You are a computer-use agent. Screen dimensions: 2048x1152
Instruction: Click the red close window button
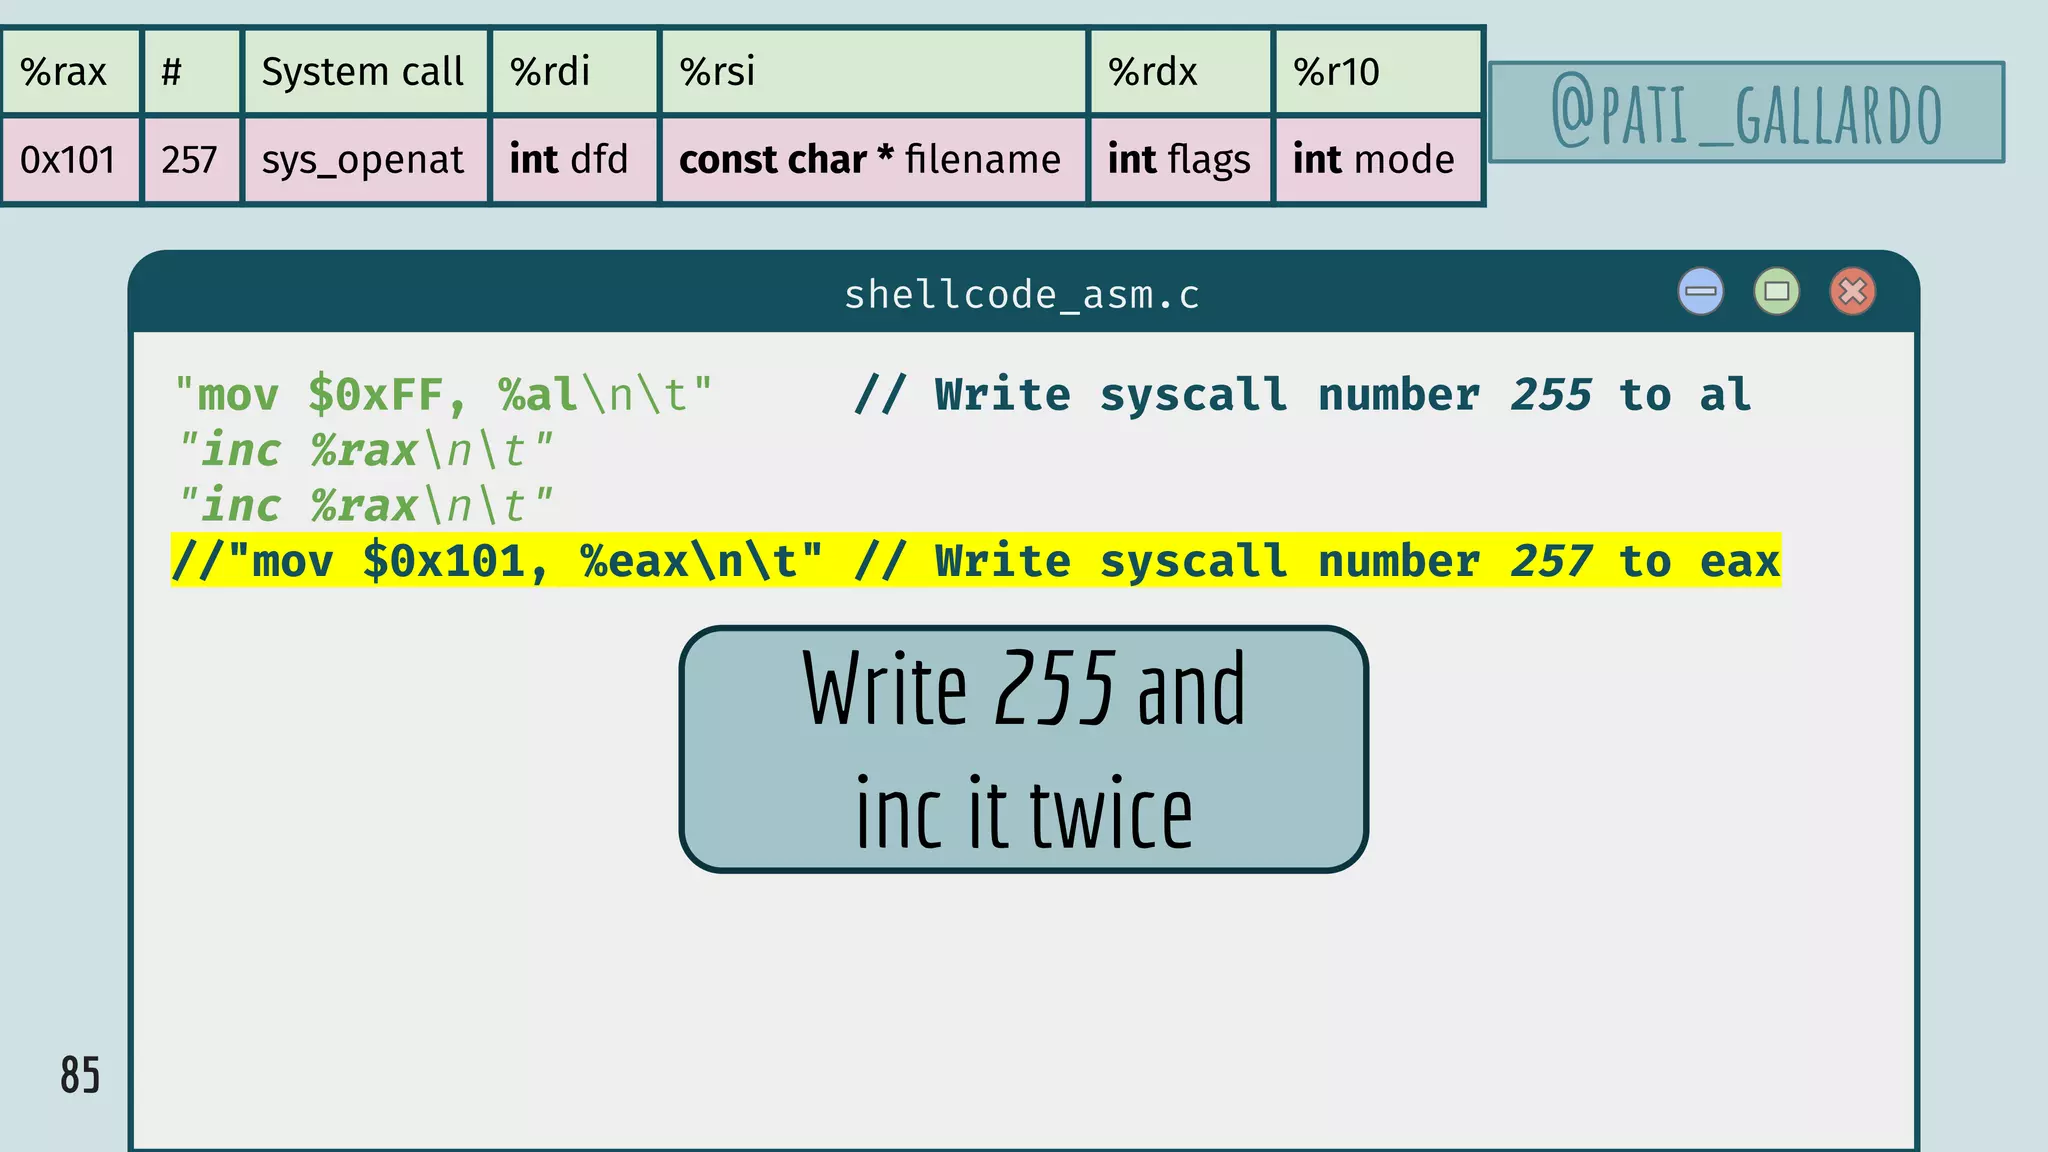[1853, 292]
